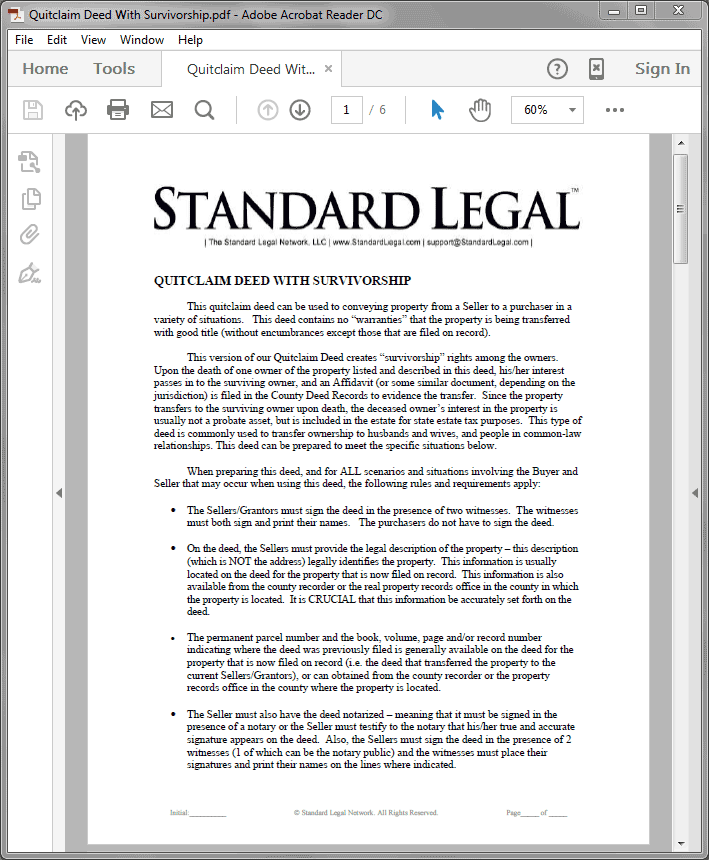Switch to the Tools tab
Screen dimensions: 709x860
click(114, 69)
